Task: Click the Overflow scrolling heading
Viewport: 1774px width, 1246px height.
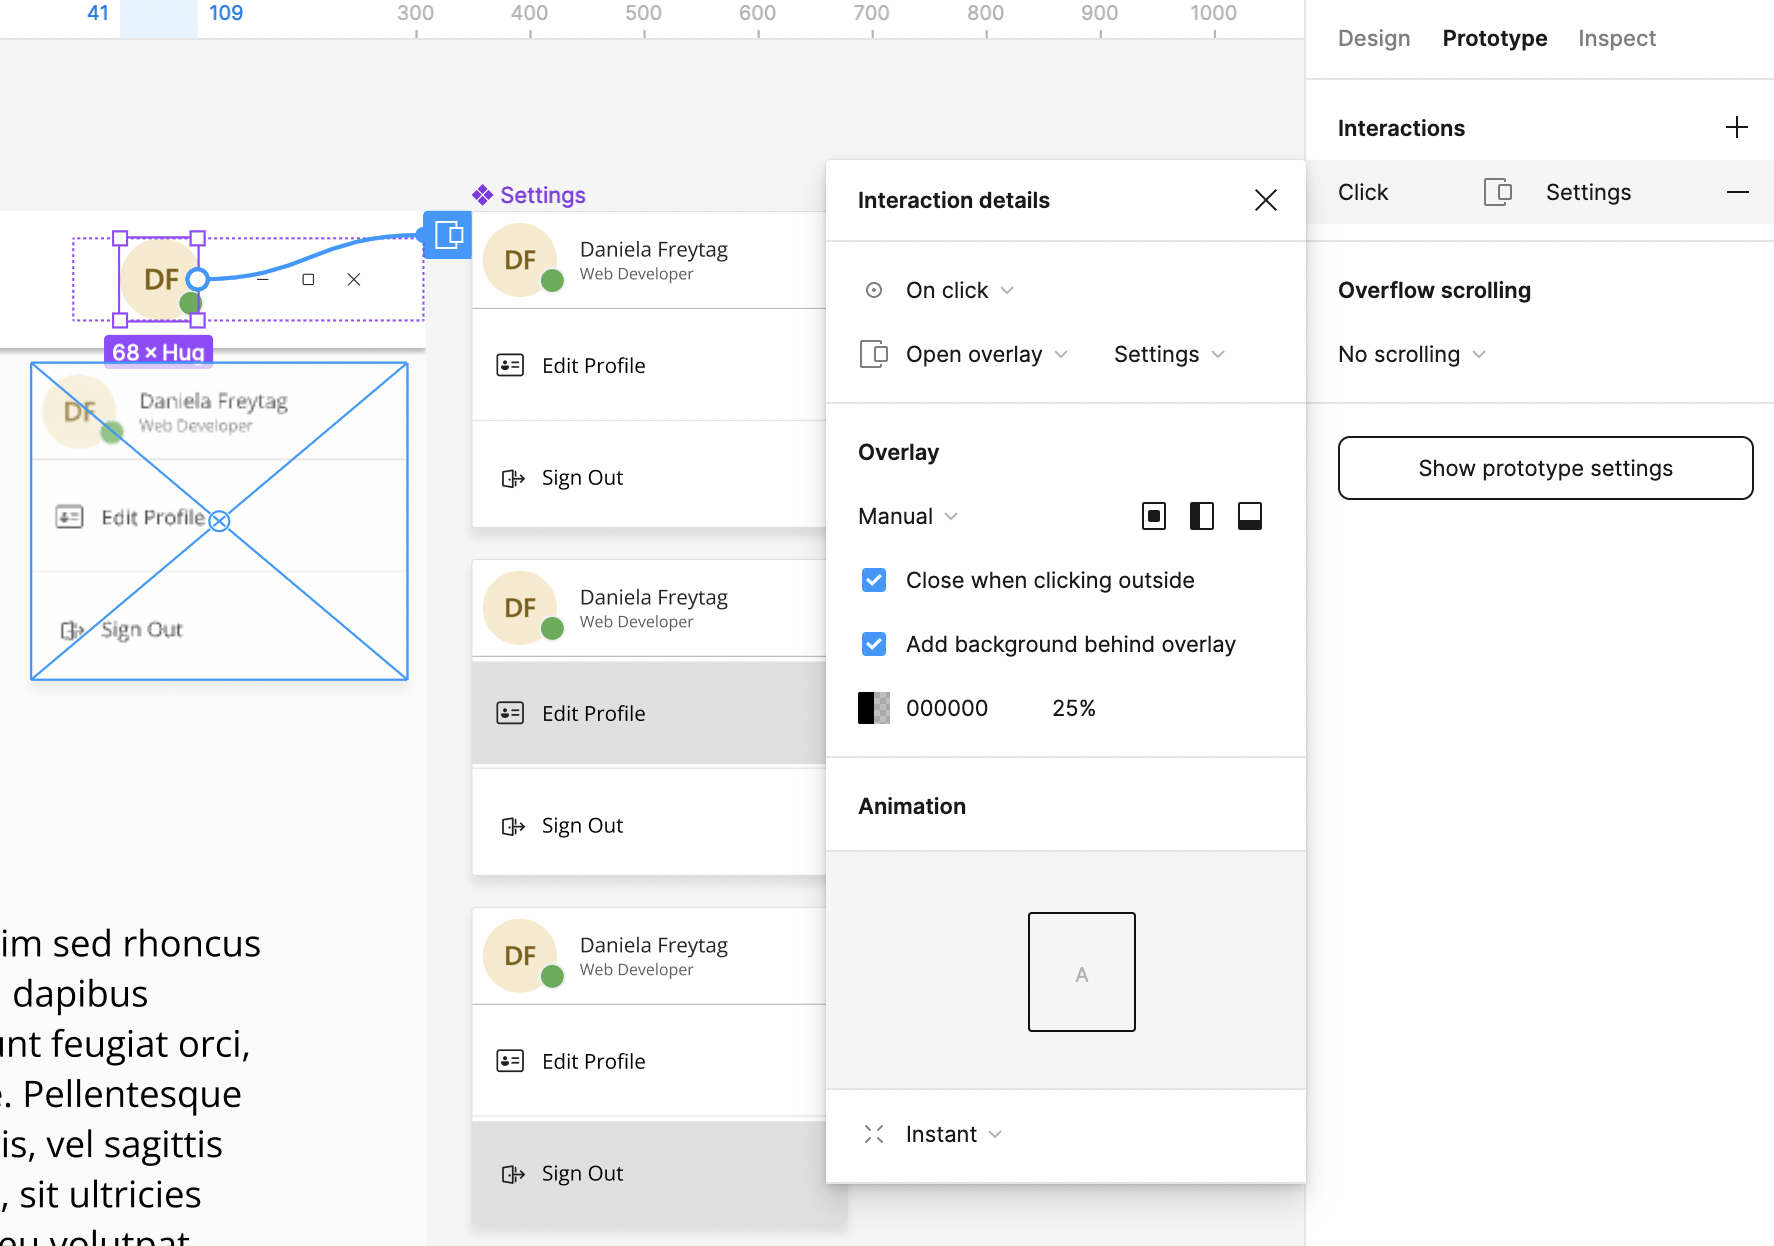Action: 1434,290
